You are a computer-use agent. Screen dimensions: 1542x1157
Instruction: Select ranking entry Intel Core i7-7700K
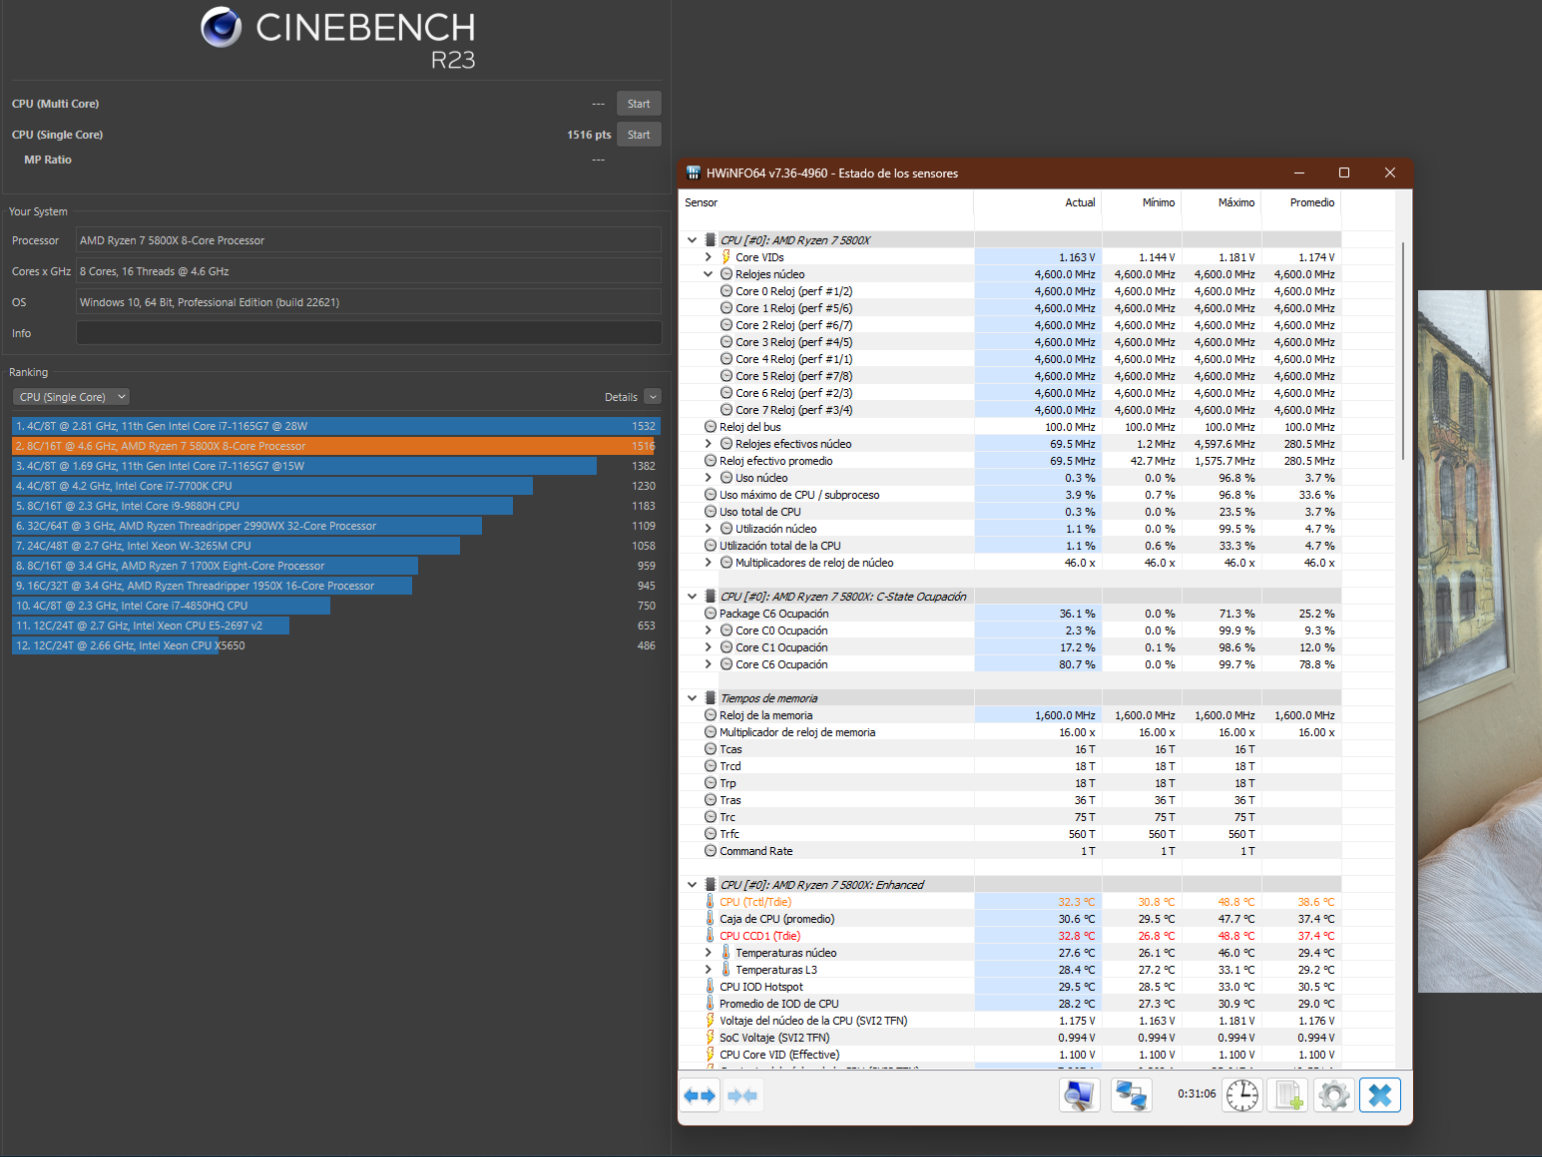click(336, 486)
